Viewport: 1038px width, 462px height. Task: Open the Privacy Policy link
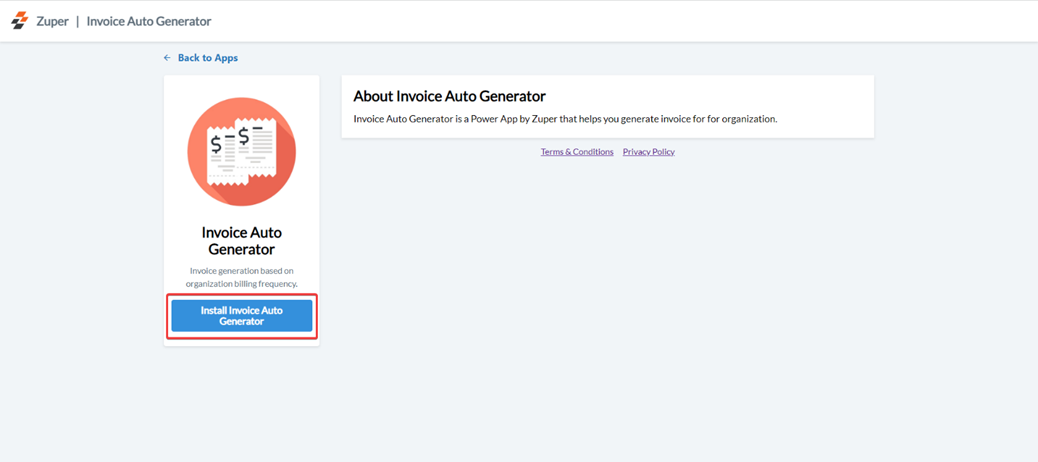click(x=648, y=152)
